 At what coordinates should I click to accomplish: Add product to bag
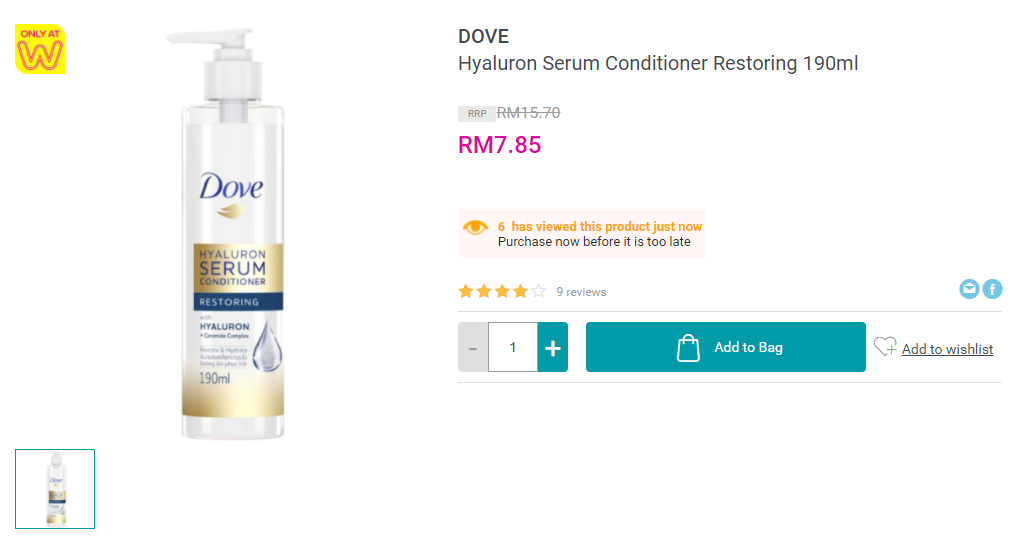coord(726,347)
